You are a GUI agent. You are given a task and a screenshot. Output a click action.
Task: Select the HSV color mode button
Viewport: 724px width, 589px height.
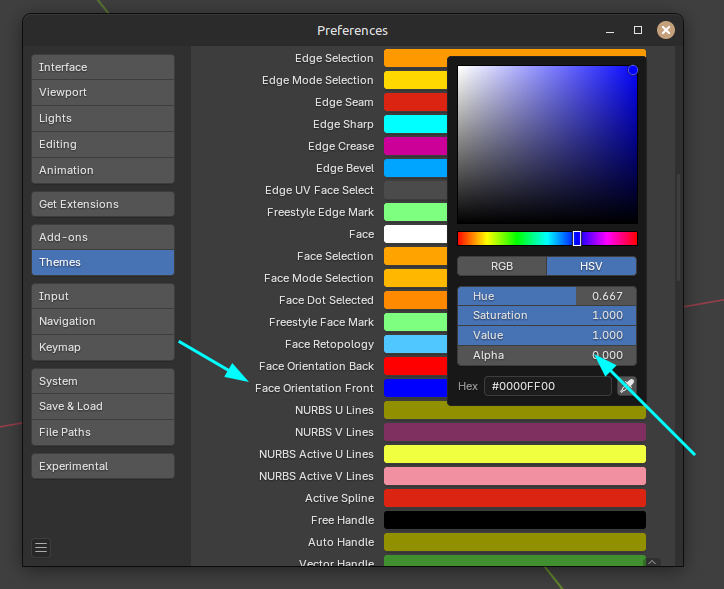[x=592, y=266]
